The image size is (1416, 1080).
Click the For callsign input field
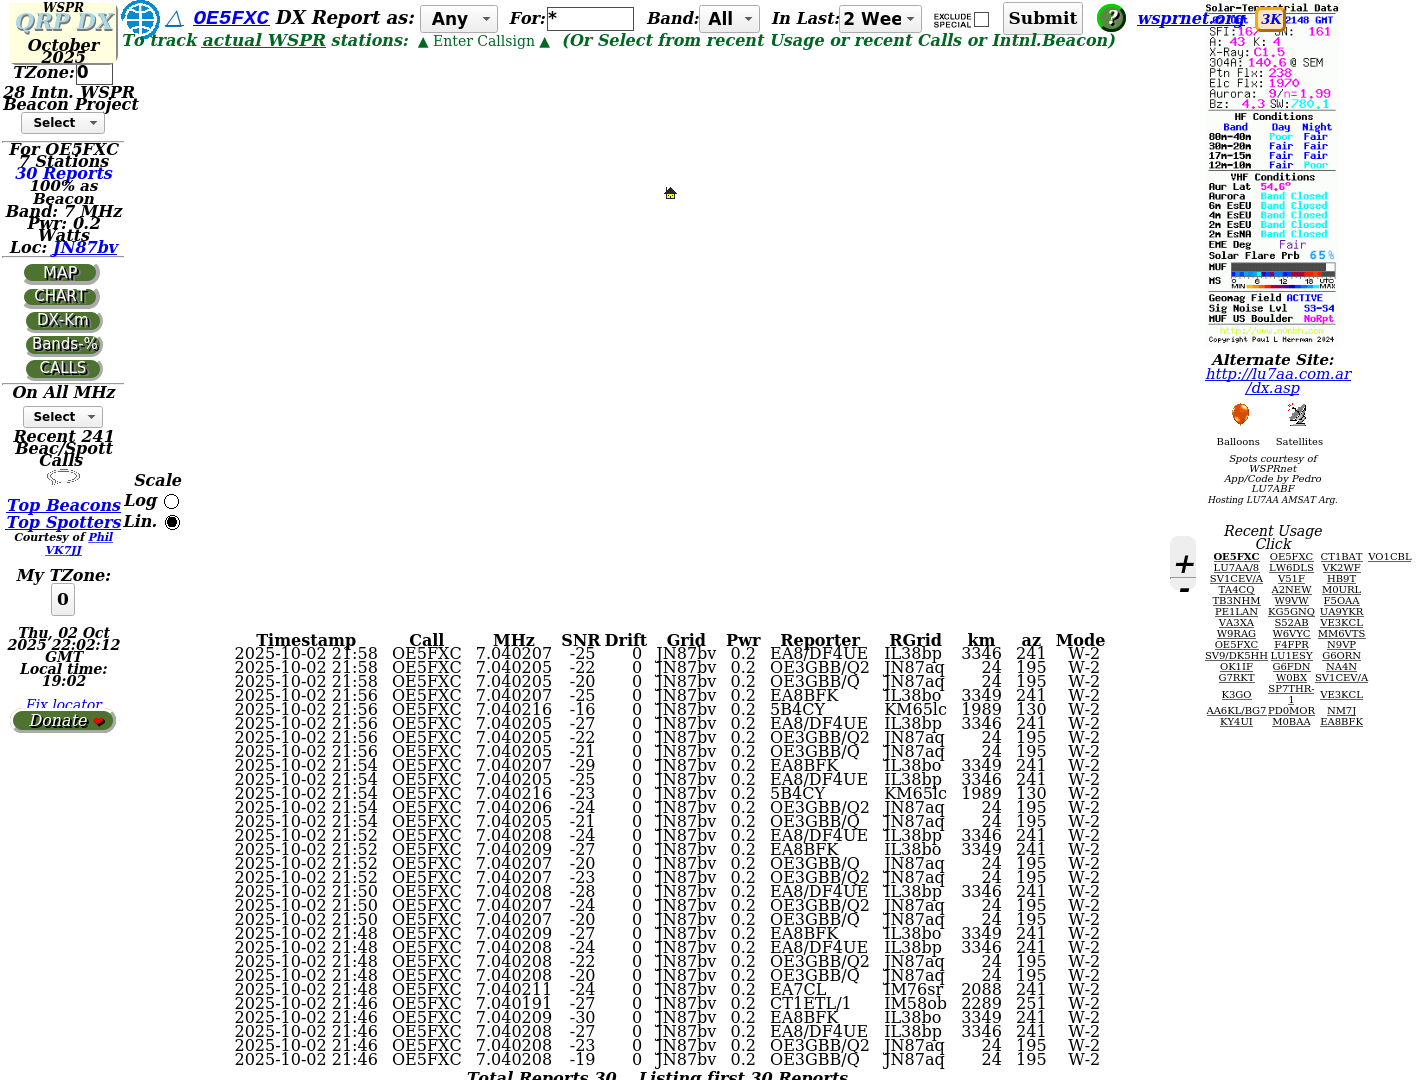(x=590, y=19)
